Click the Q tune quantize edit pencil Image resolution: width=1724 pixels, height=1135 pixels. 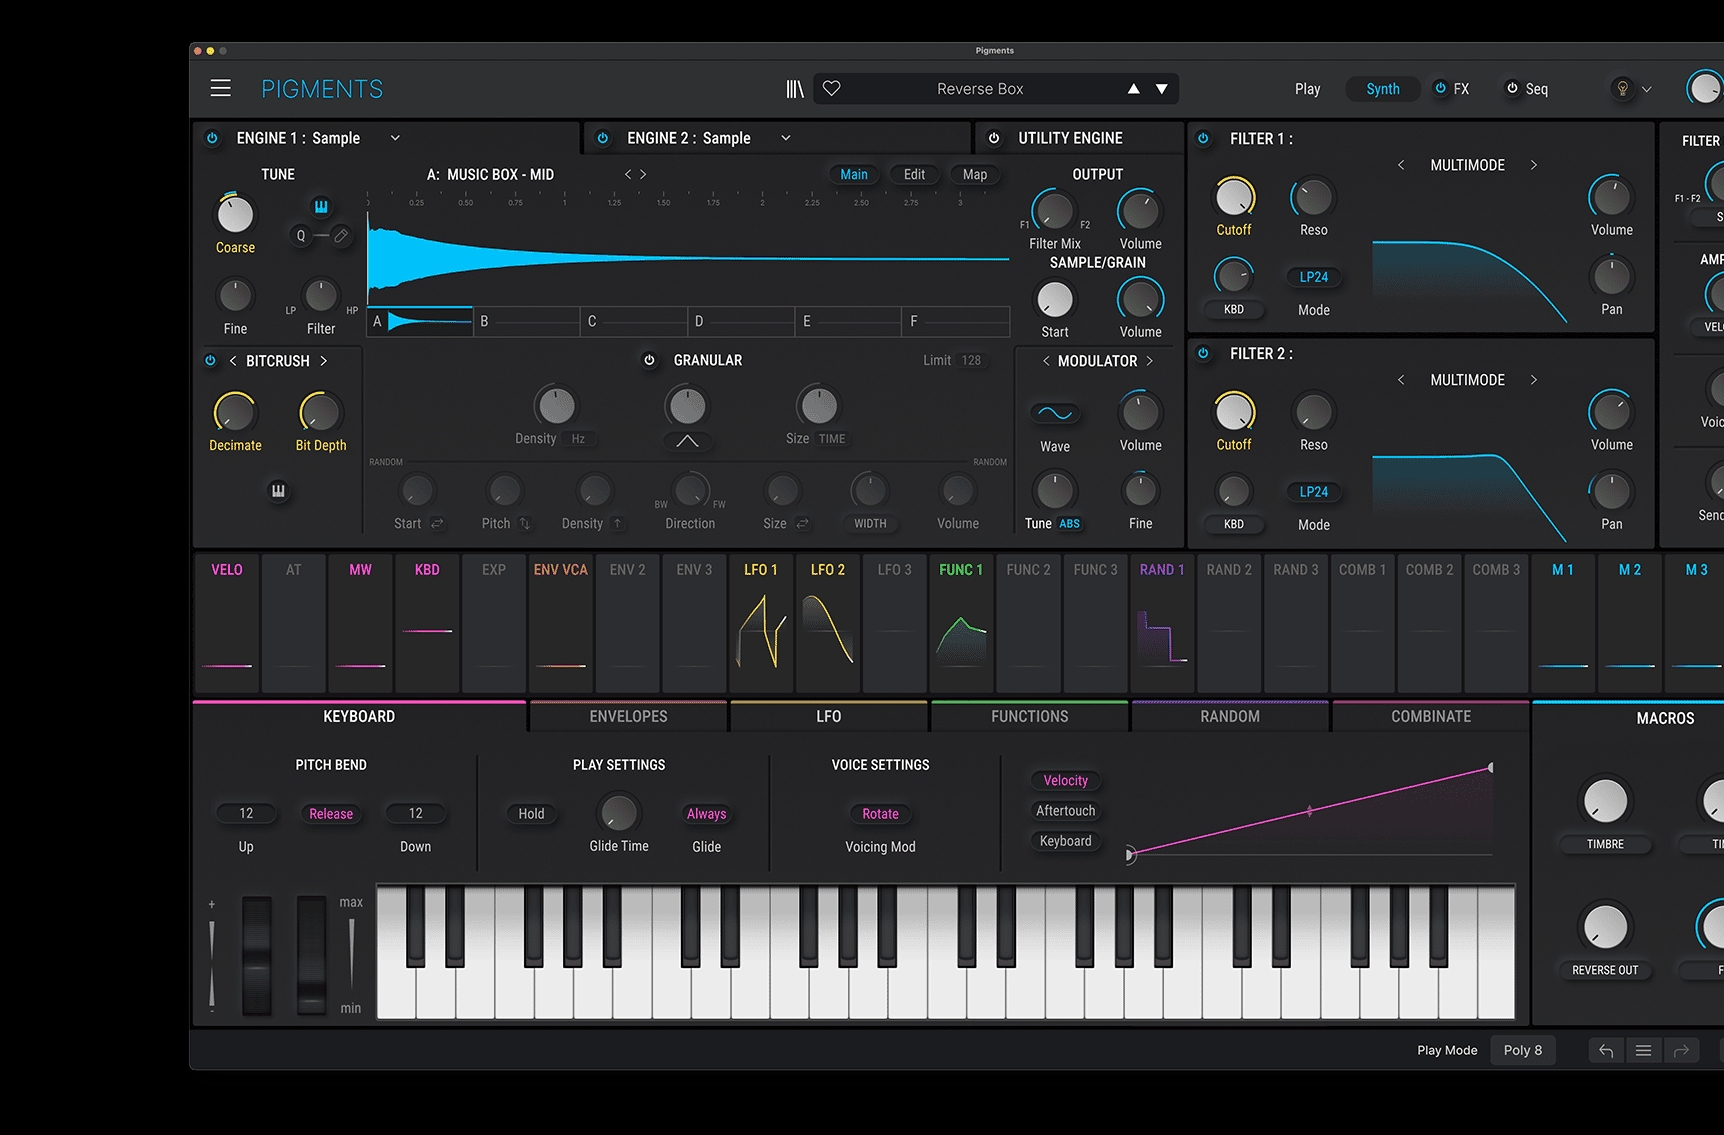[x=341, y=236]
